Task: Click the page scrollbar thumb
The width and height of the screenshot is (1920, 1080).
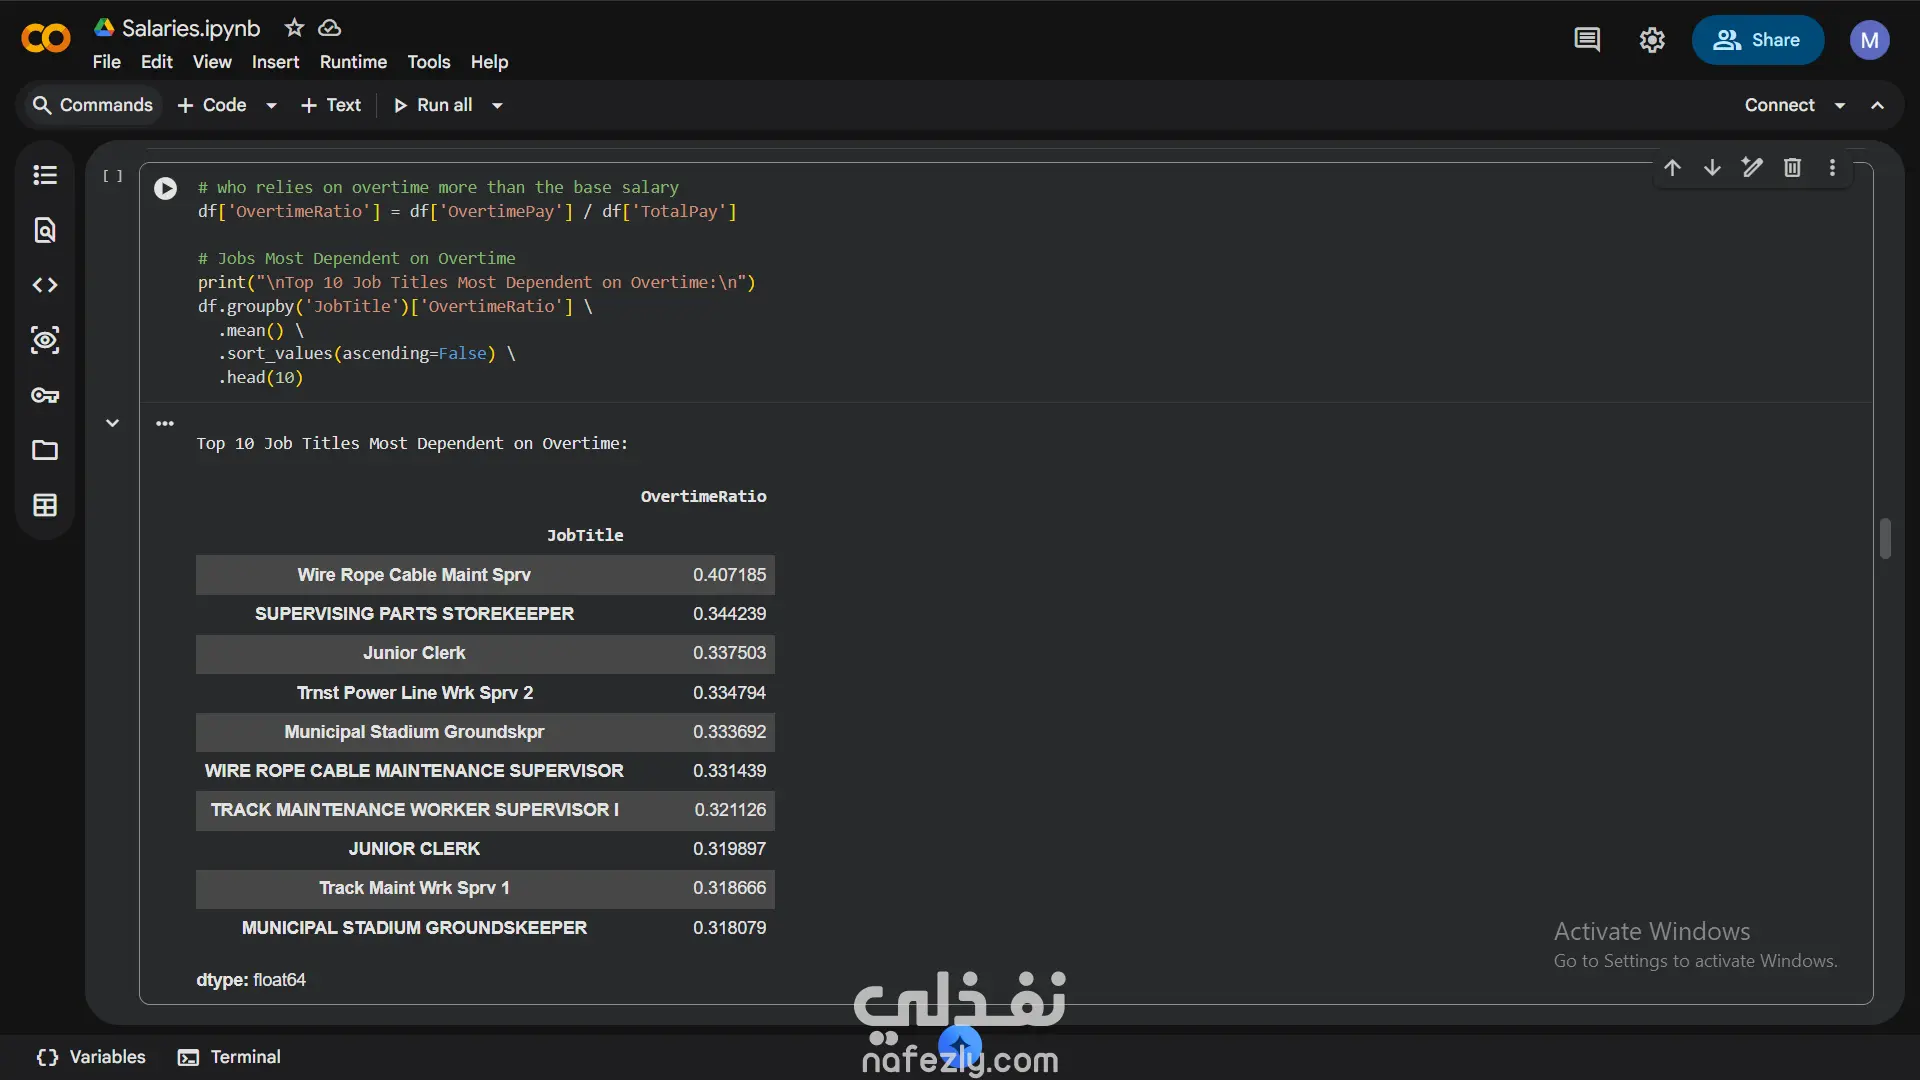Action: coord(1885,538)
